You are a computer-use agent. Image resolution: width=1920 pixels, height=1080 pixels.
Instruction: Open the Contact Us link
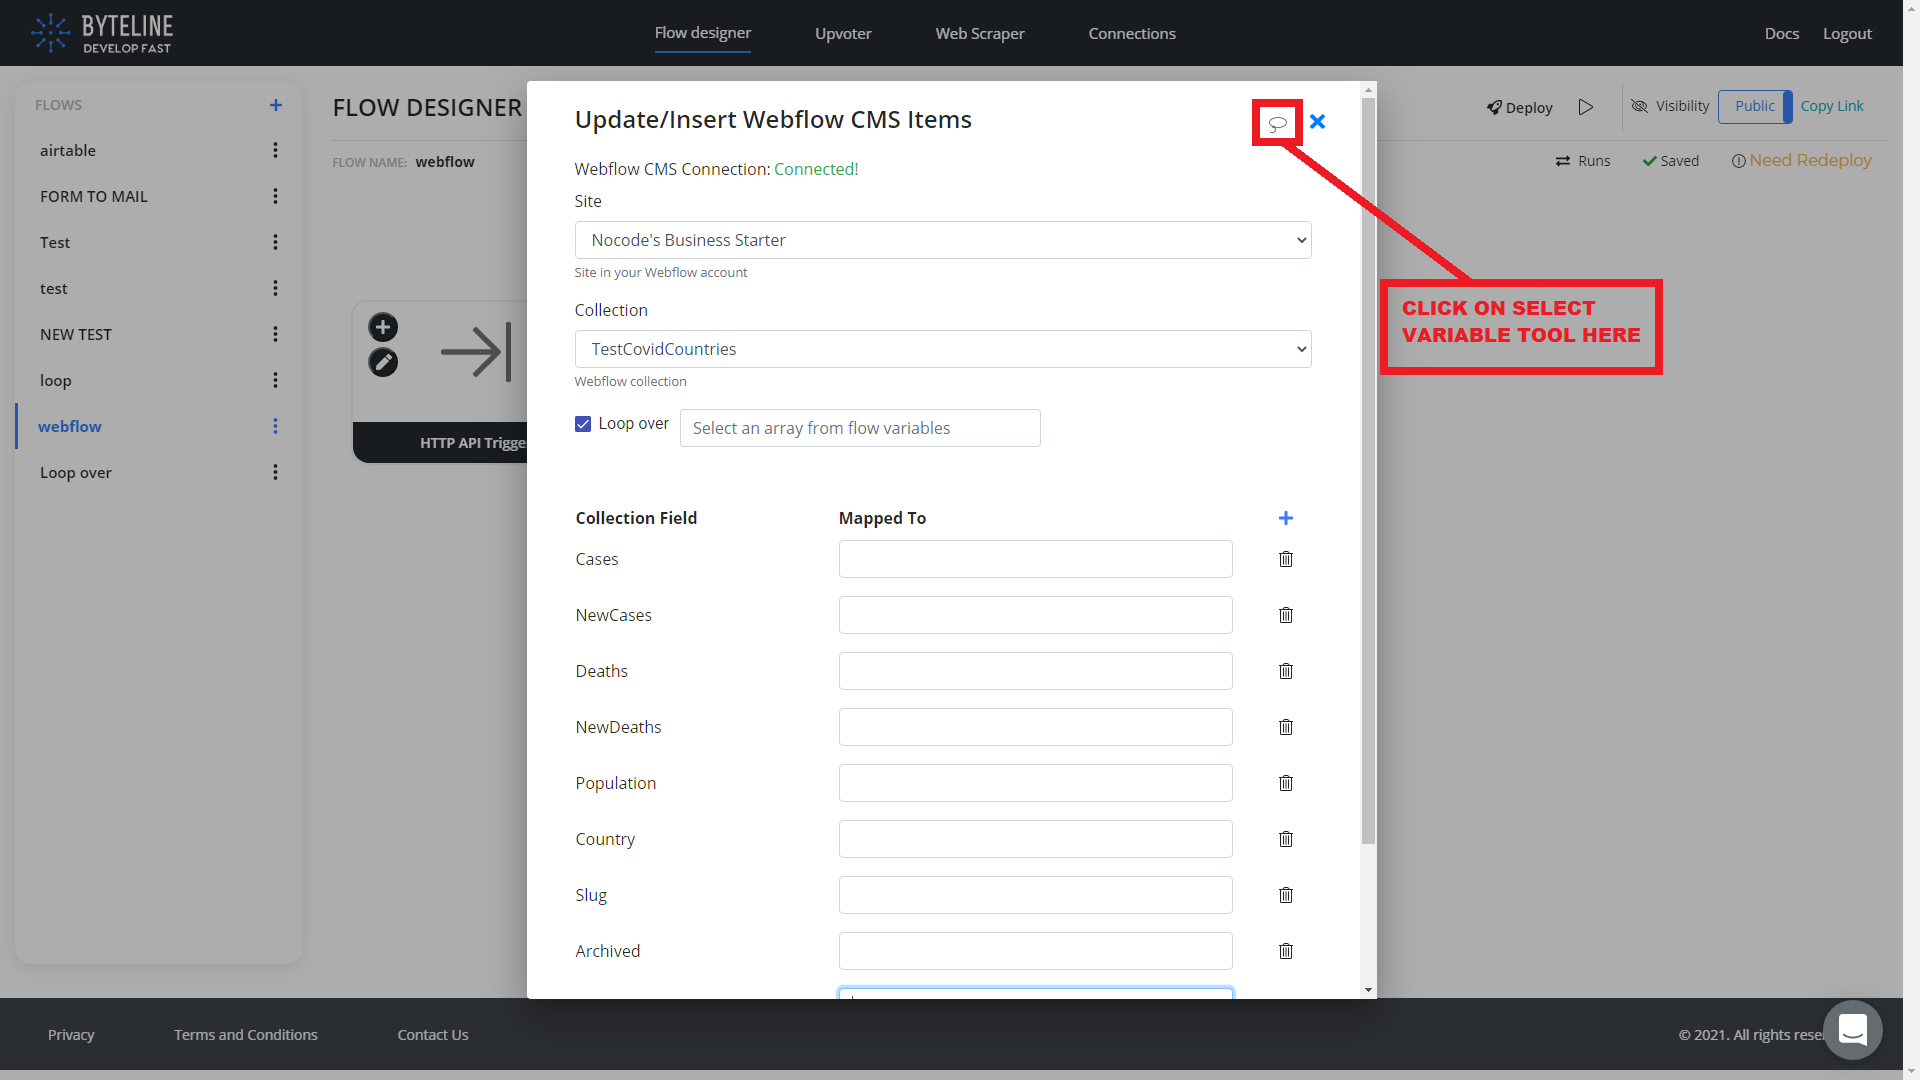coord(433,1034)
